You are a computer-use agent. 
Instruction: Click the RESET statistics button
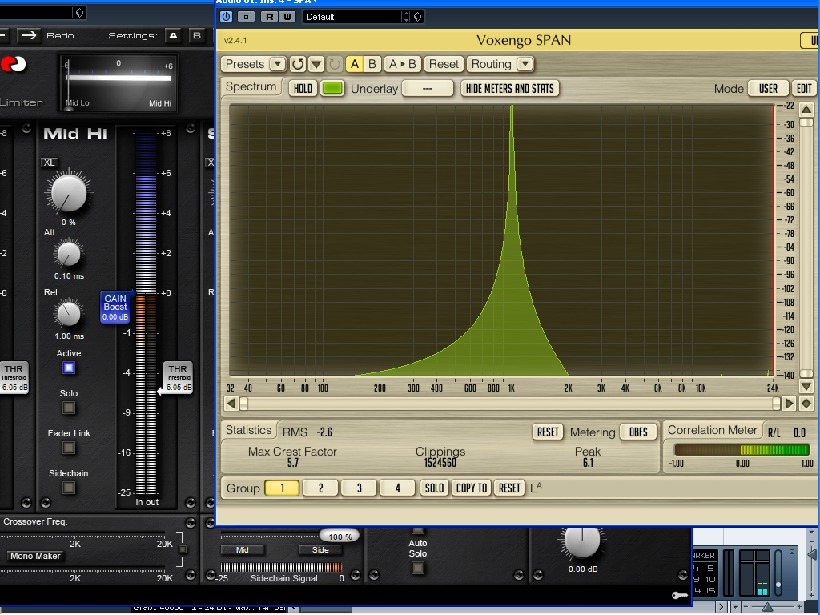click(547, 432)
